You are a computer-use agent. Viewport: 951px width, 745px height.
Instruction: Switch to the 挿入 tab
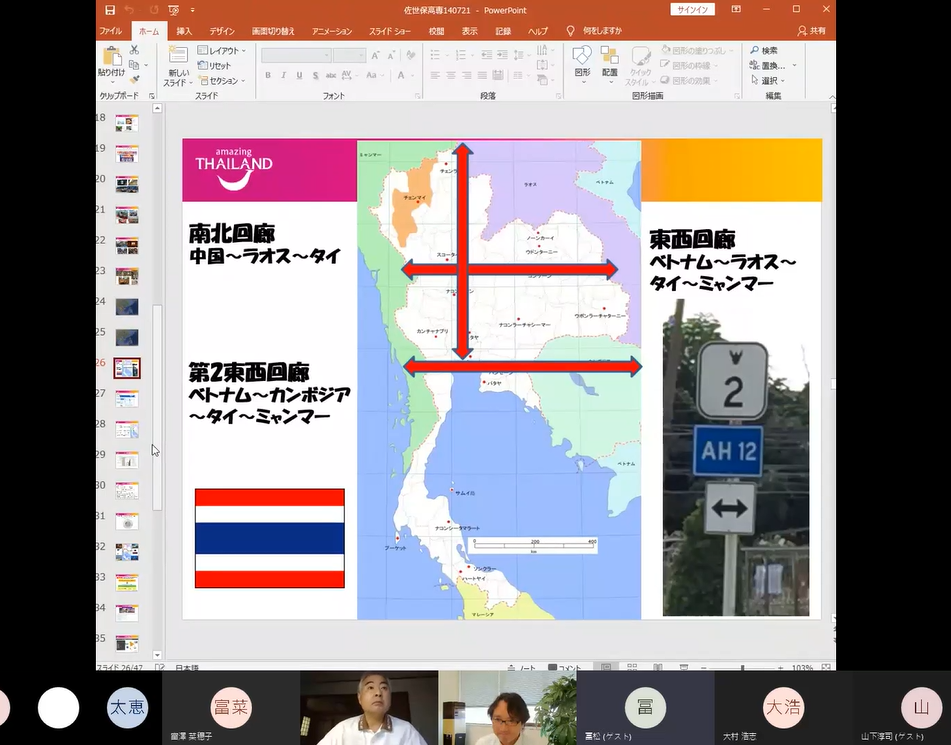click(x=184, y=31)
